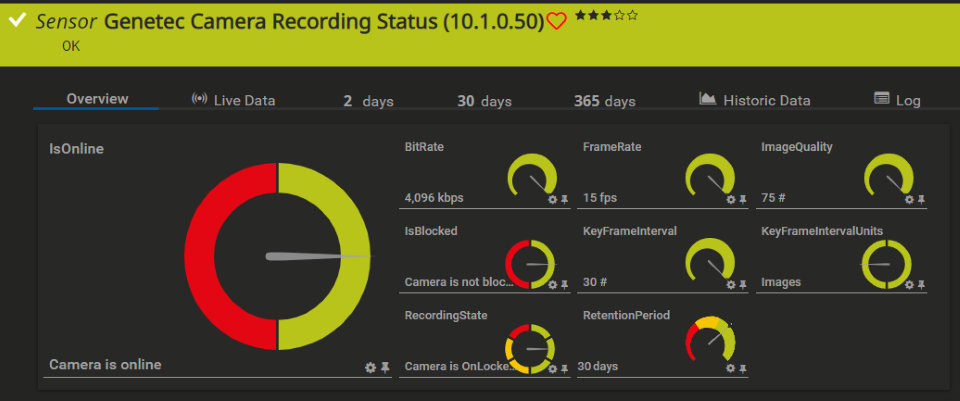960x401 pixels.
Task: Click the IsOnline channel label
Action: (77, 149)
